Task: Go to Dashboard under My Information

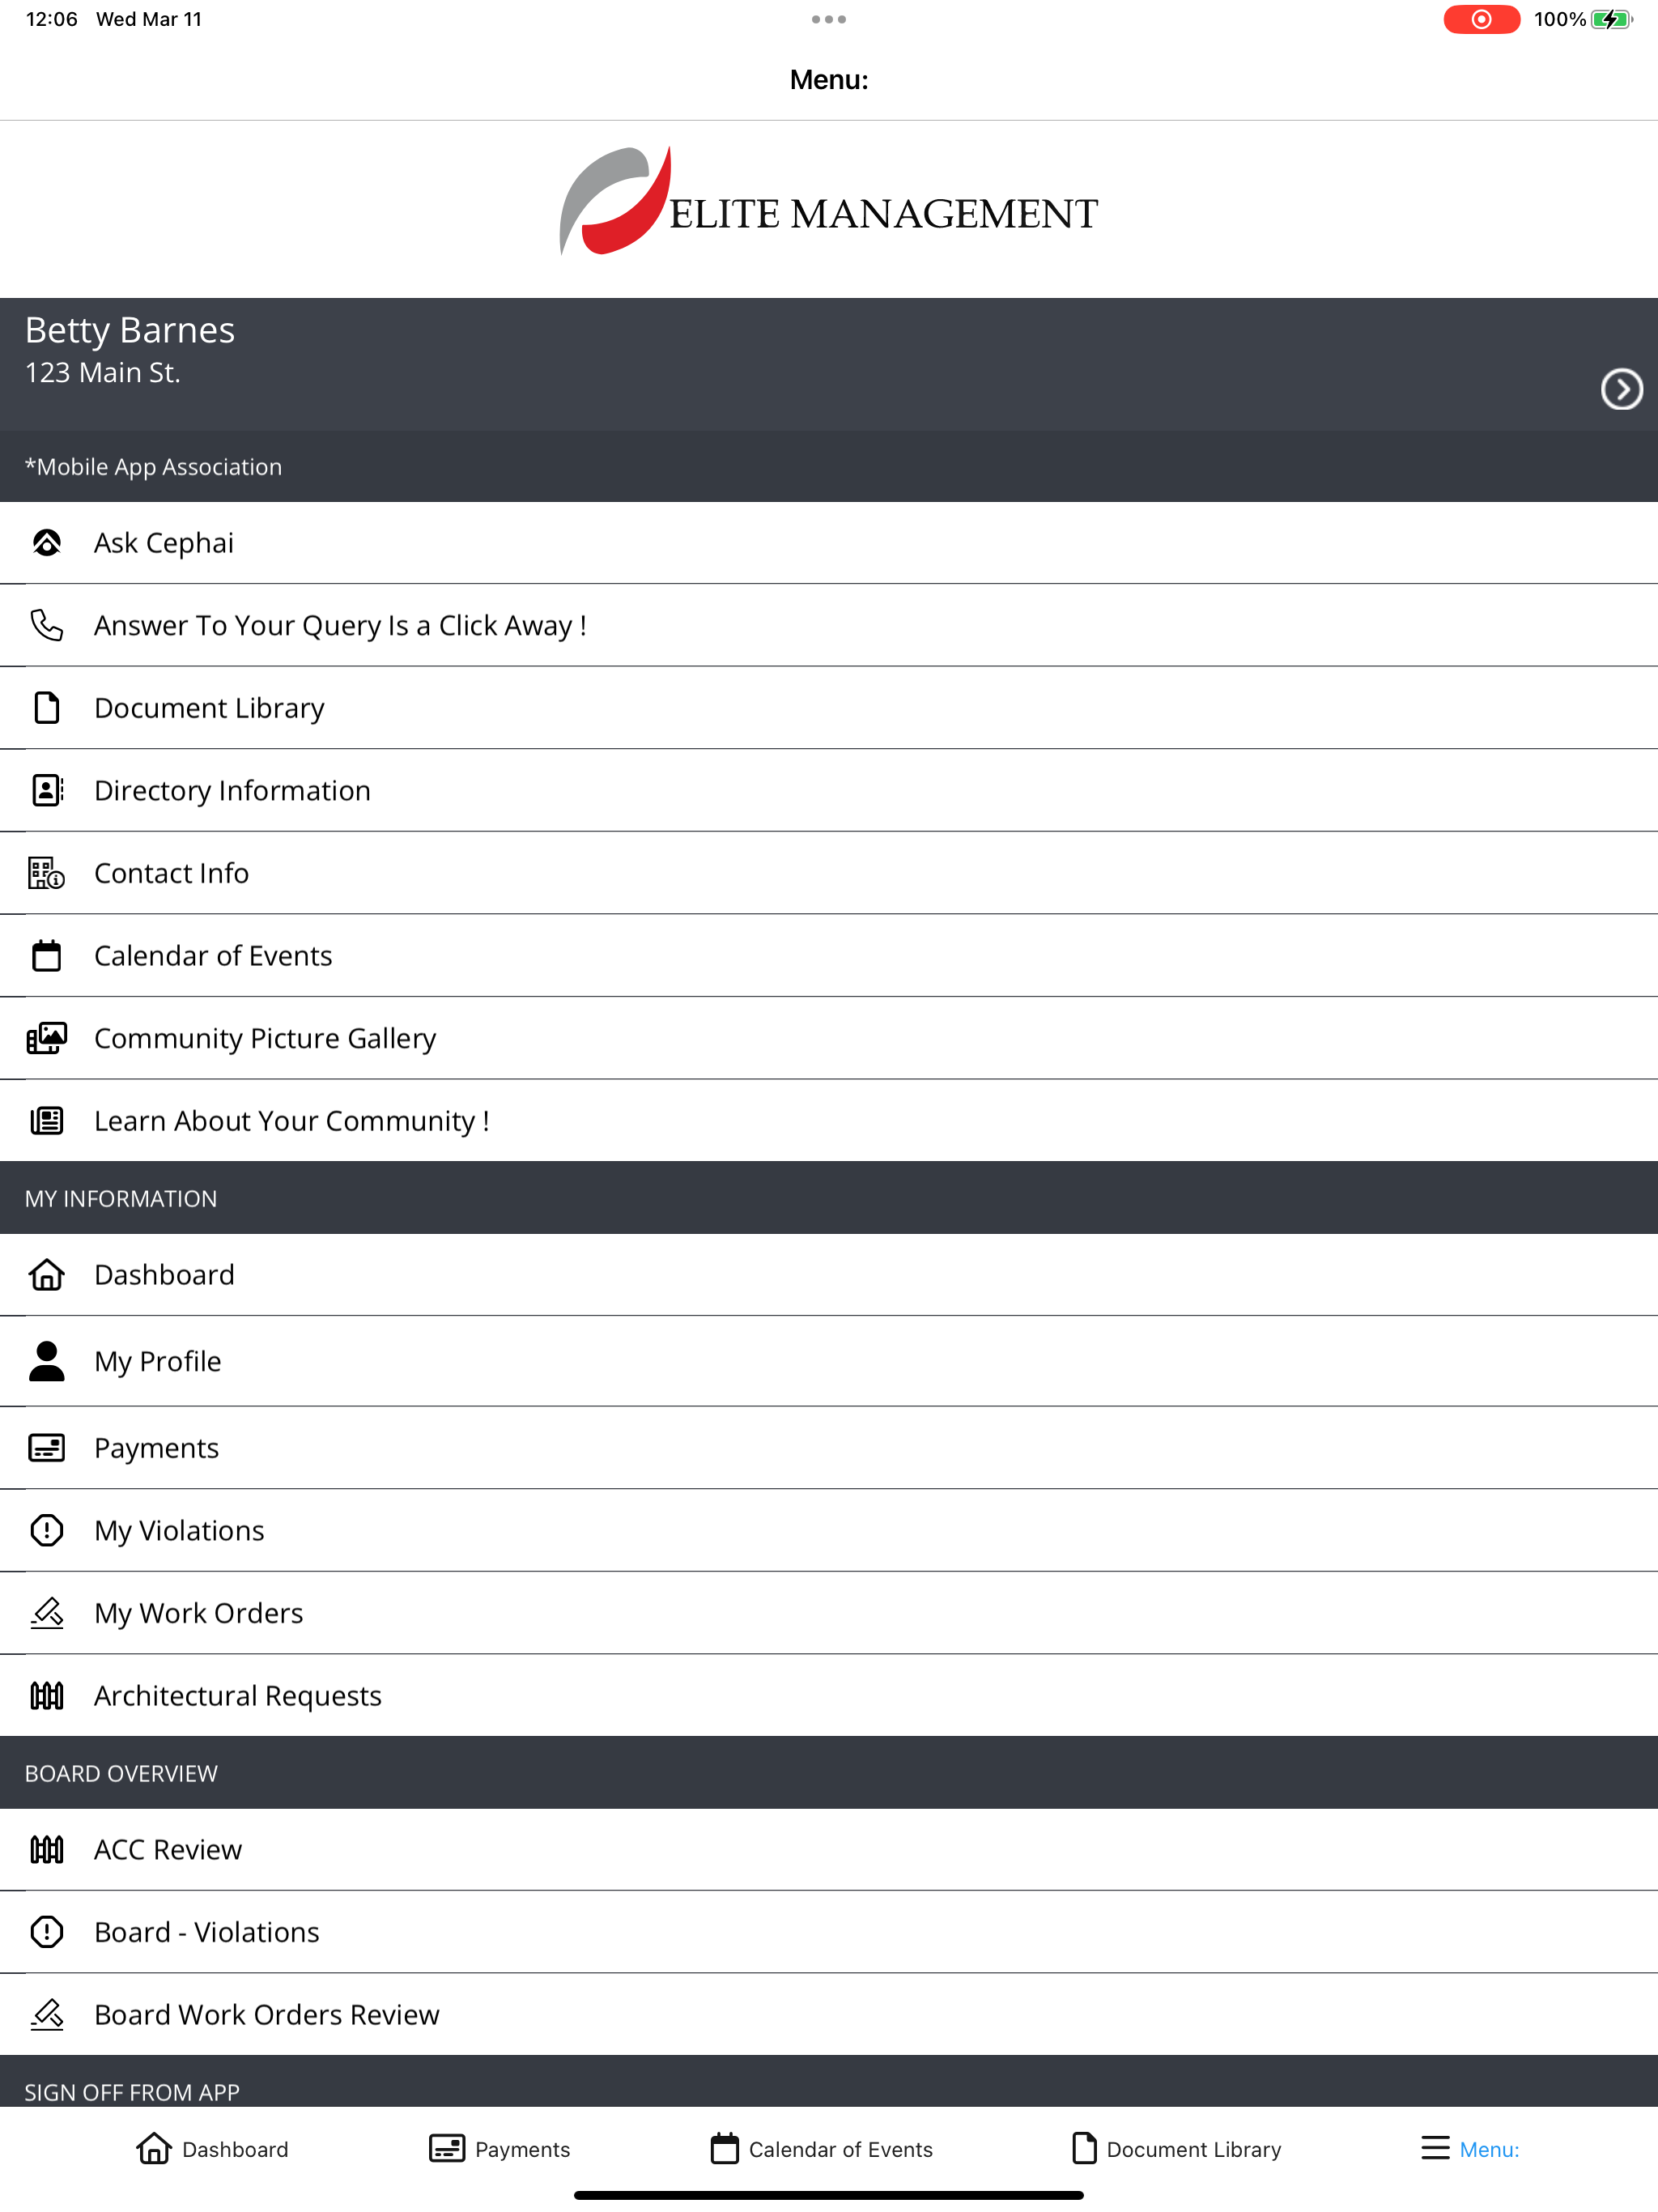Action: click(829, 1275)
